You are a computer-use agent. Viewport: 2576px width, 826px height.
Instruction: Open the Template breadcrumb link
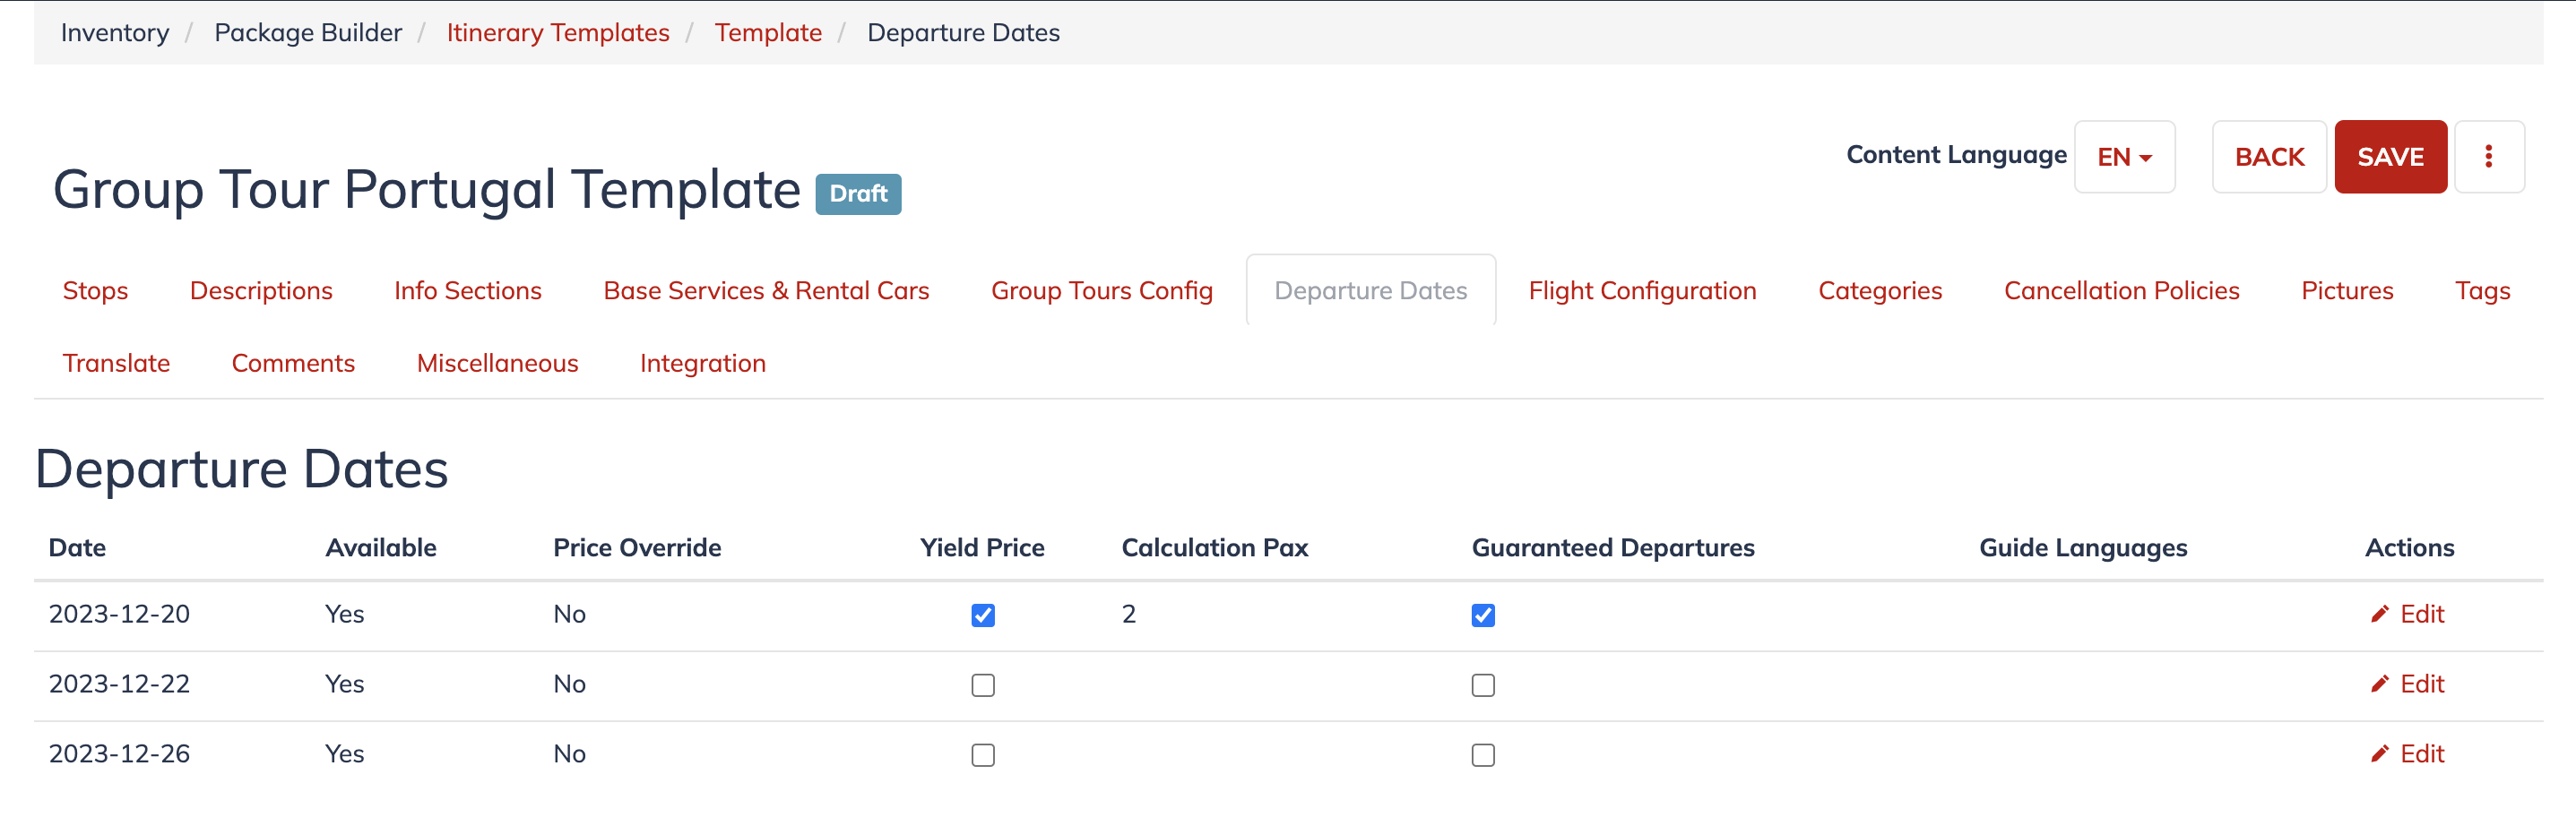click(x=768, y=33)
